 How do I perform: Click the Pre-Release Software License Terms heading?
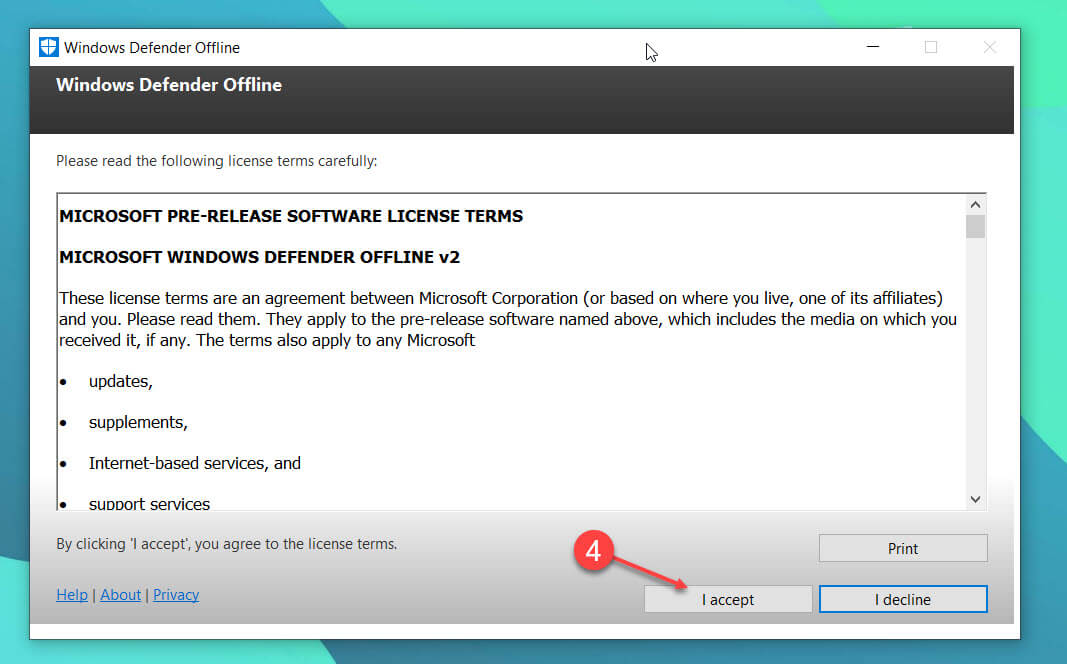tap(291, 216)
